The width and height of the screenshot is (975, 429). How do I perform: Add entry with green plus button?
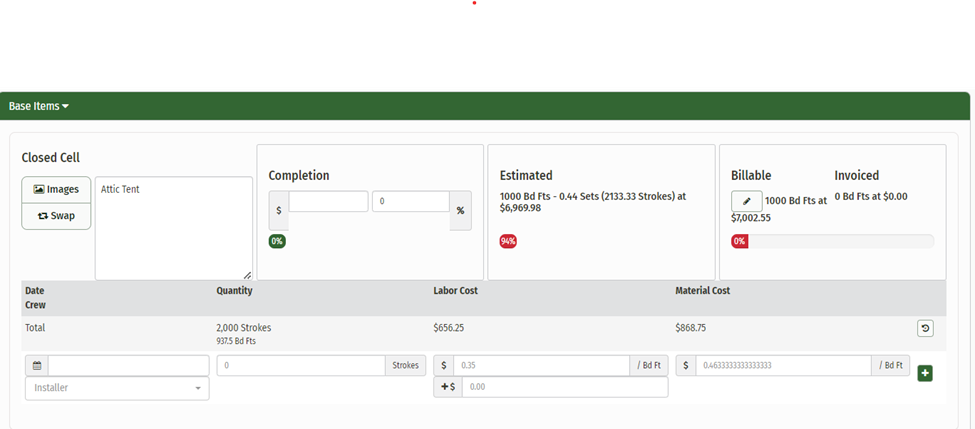(x=925, y=374)
